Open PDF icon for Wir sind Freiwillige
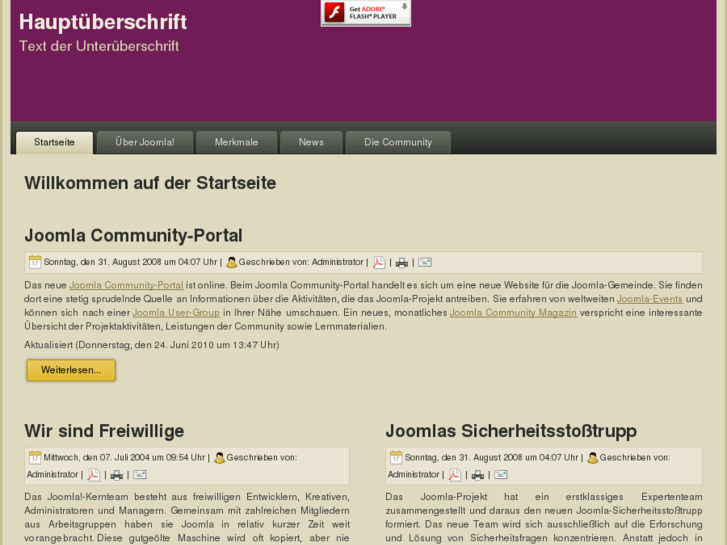Viewport: 727px width, 545px height. [x=94, y=475]
